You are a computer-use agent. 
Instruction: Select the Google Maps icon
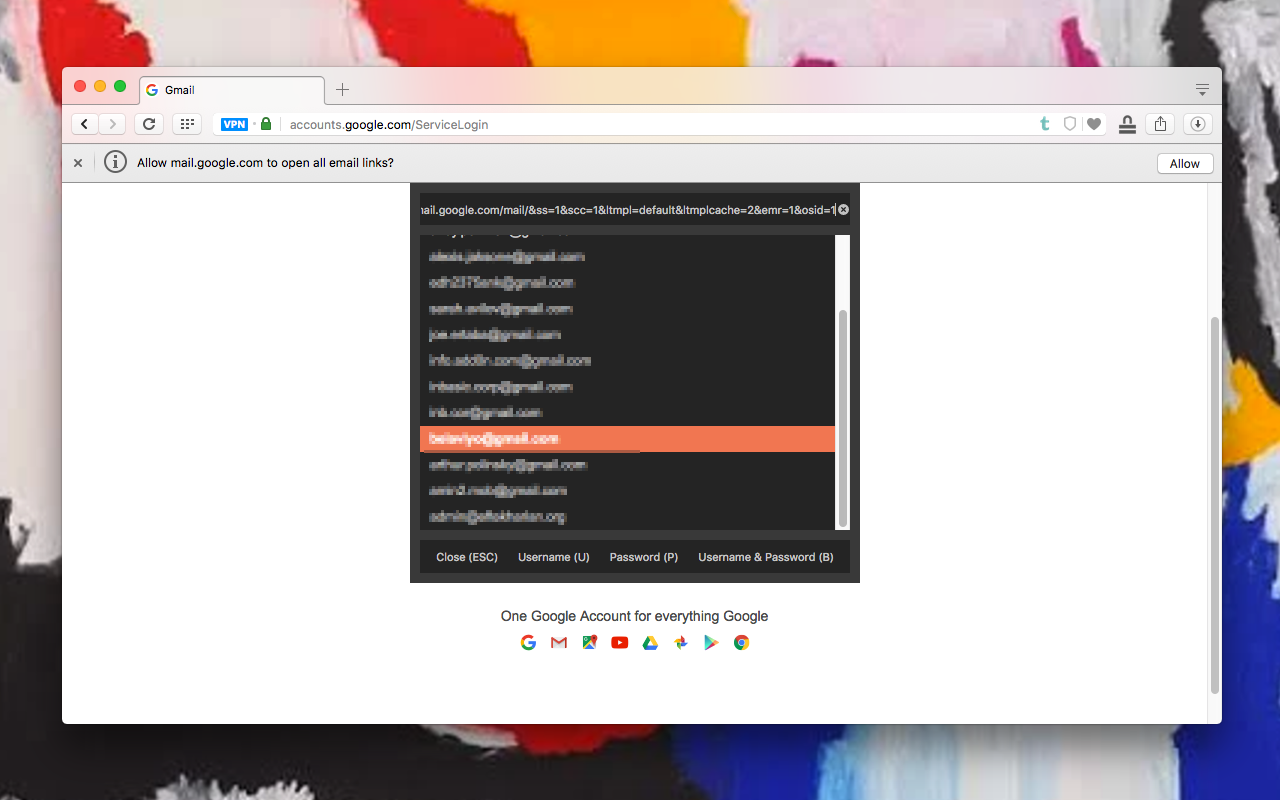point(589,642)
